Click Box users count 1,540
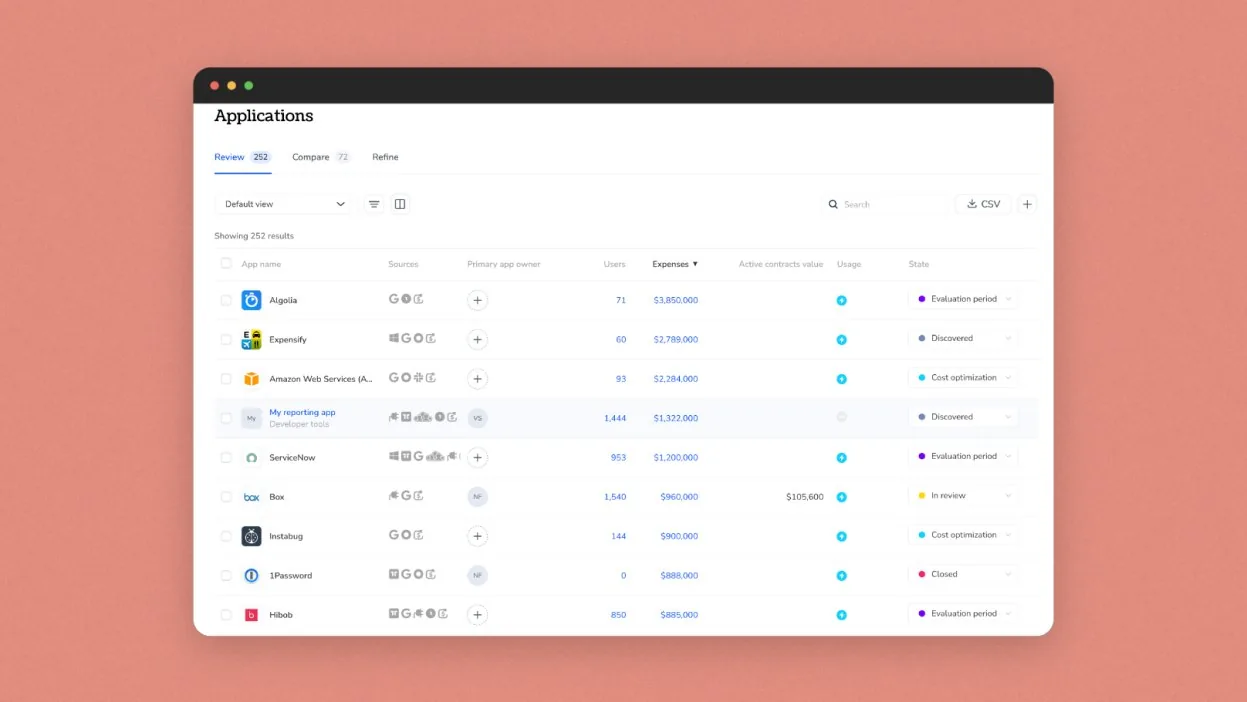This screenshot has width=1247, height=702. click(615, 497)
